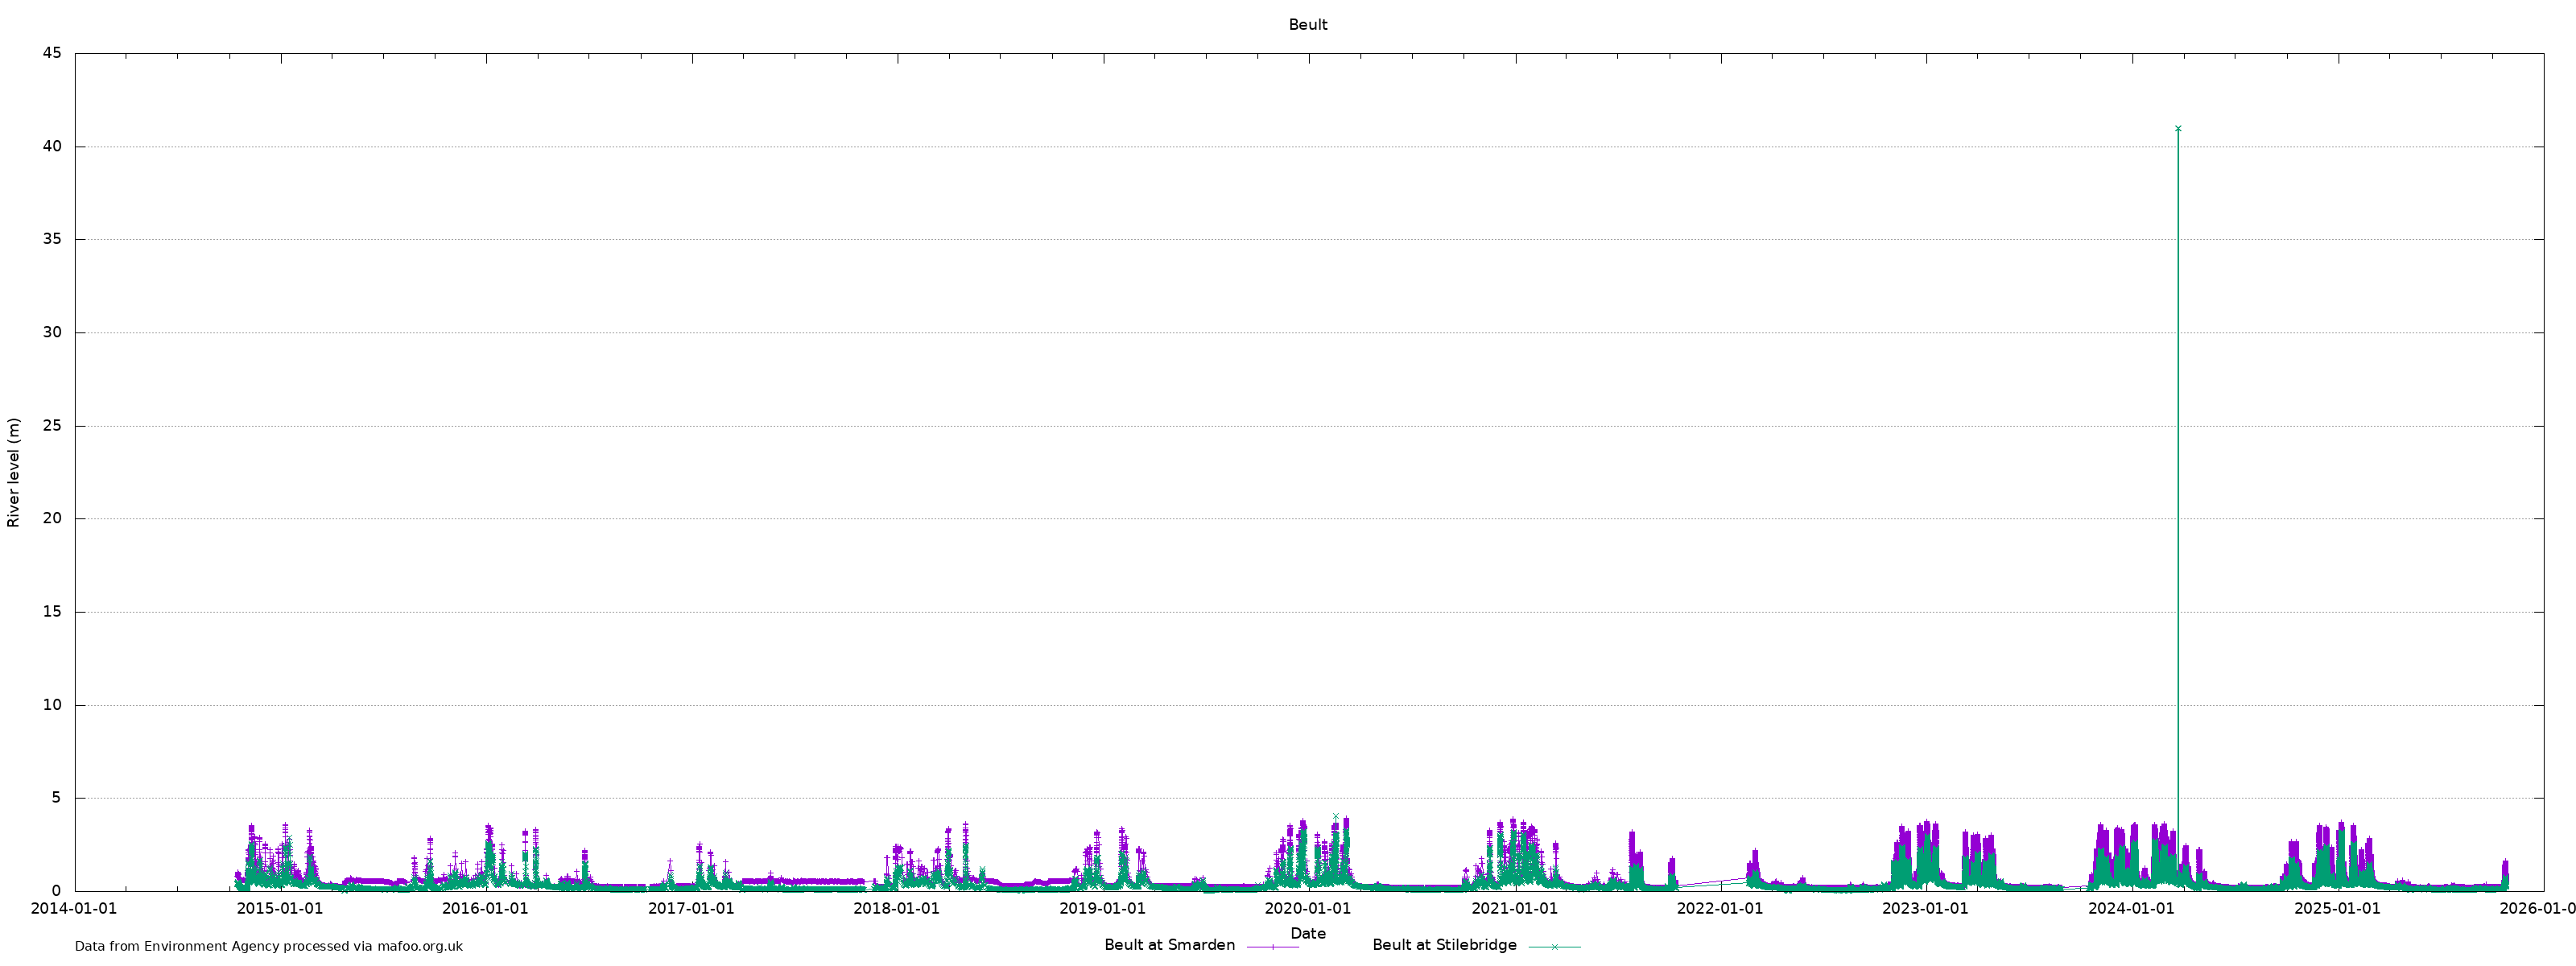
Task: Click the 40 y-axis tick label
Action: pos(52,146)
